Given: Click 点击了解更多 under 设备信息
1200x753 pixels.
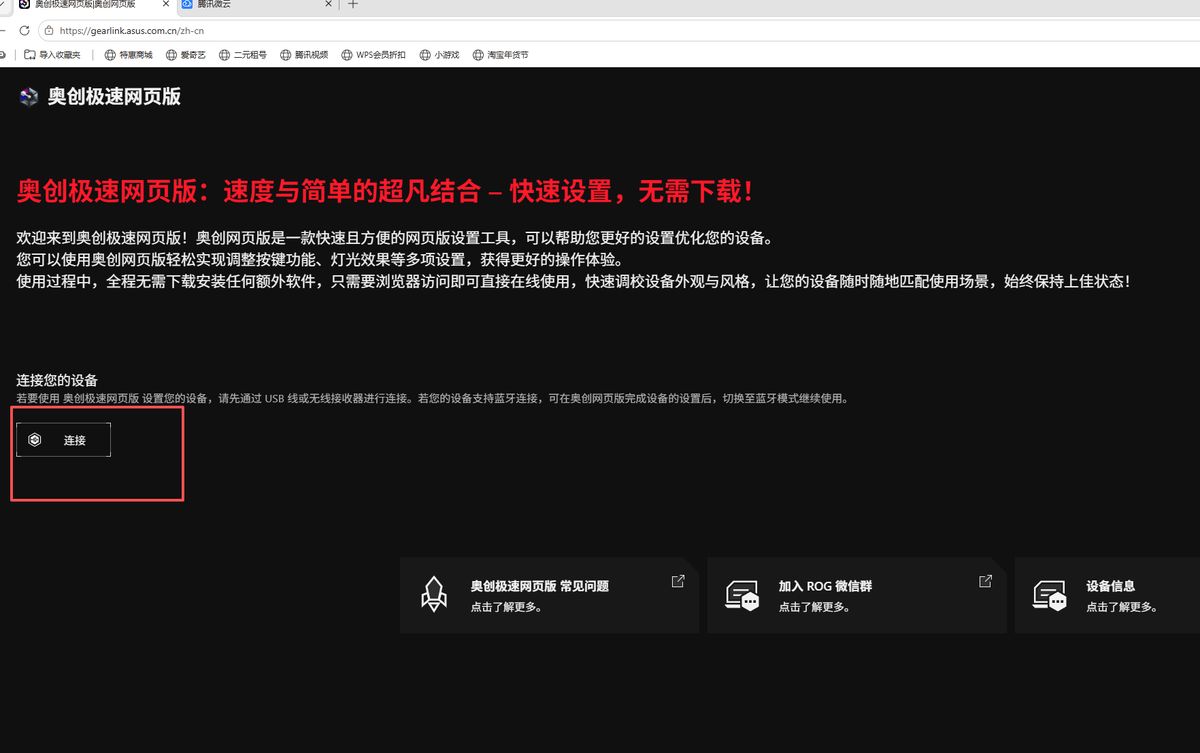Looking at the screenshot, I should coord(1122,606).
